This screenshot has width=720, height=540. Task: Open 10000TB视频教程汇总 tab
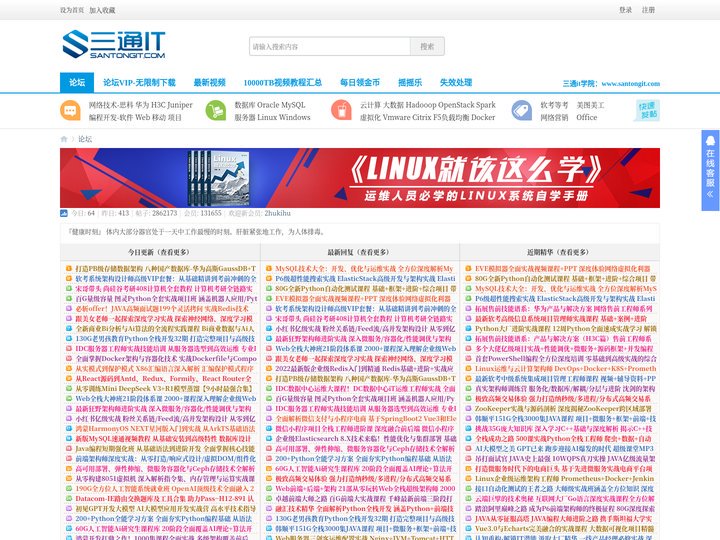pos(282,83)
